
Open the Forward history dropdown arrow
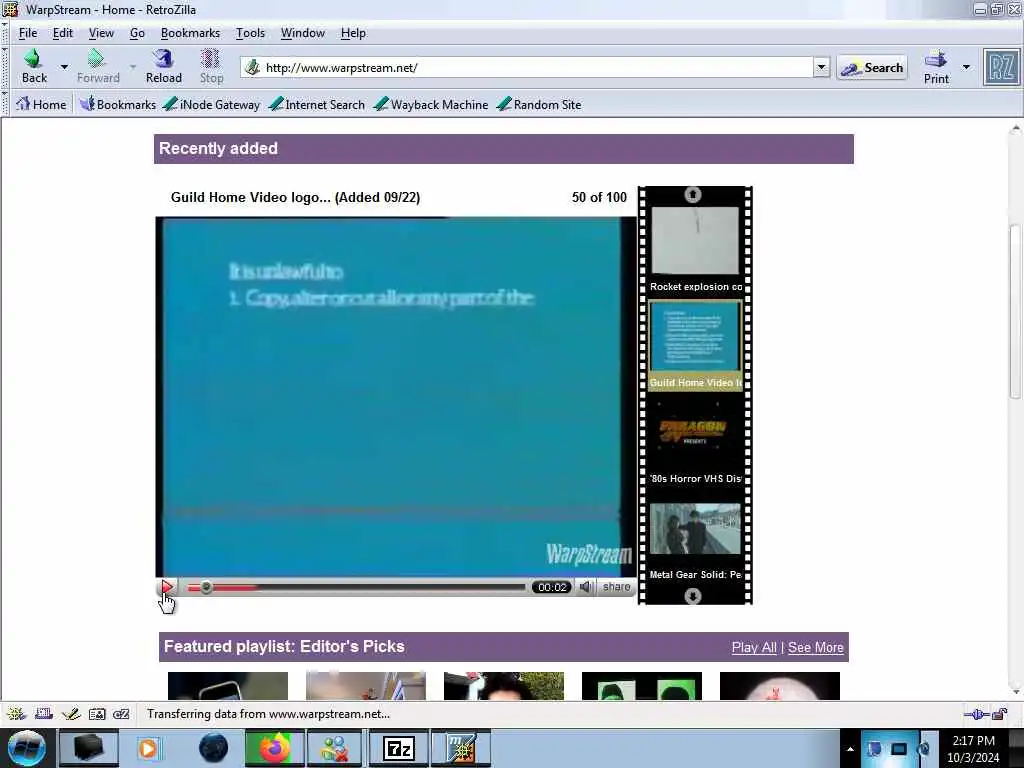(x=133, y=67)
